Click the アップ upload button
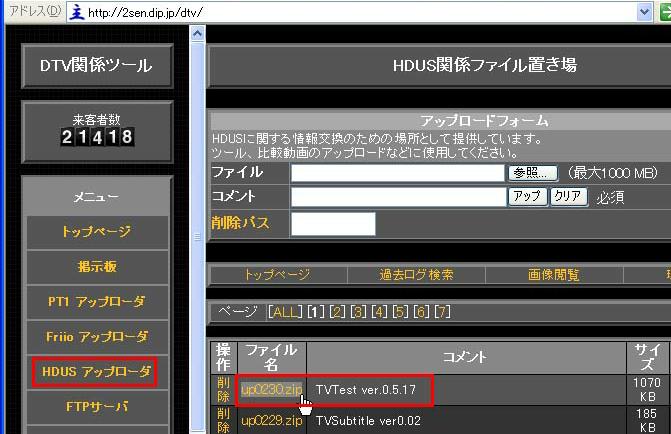Viewport: 671px width, 434px height. pos(527,197)
